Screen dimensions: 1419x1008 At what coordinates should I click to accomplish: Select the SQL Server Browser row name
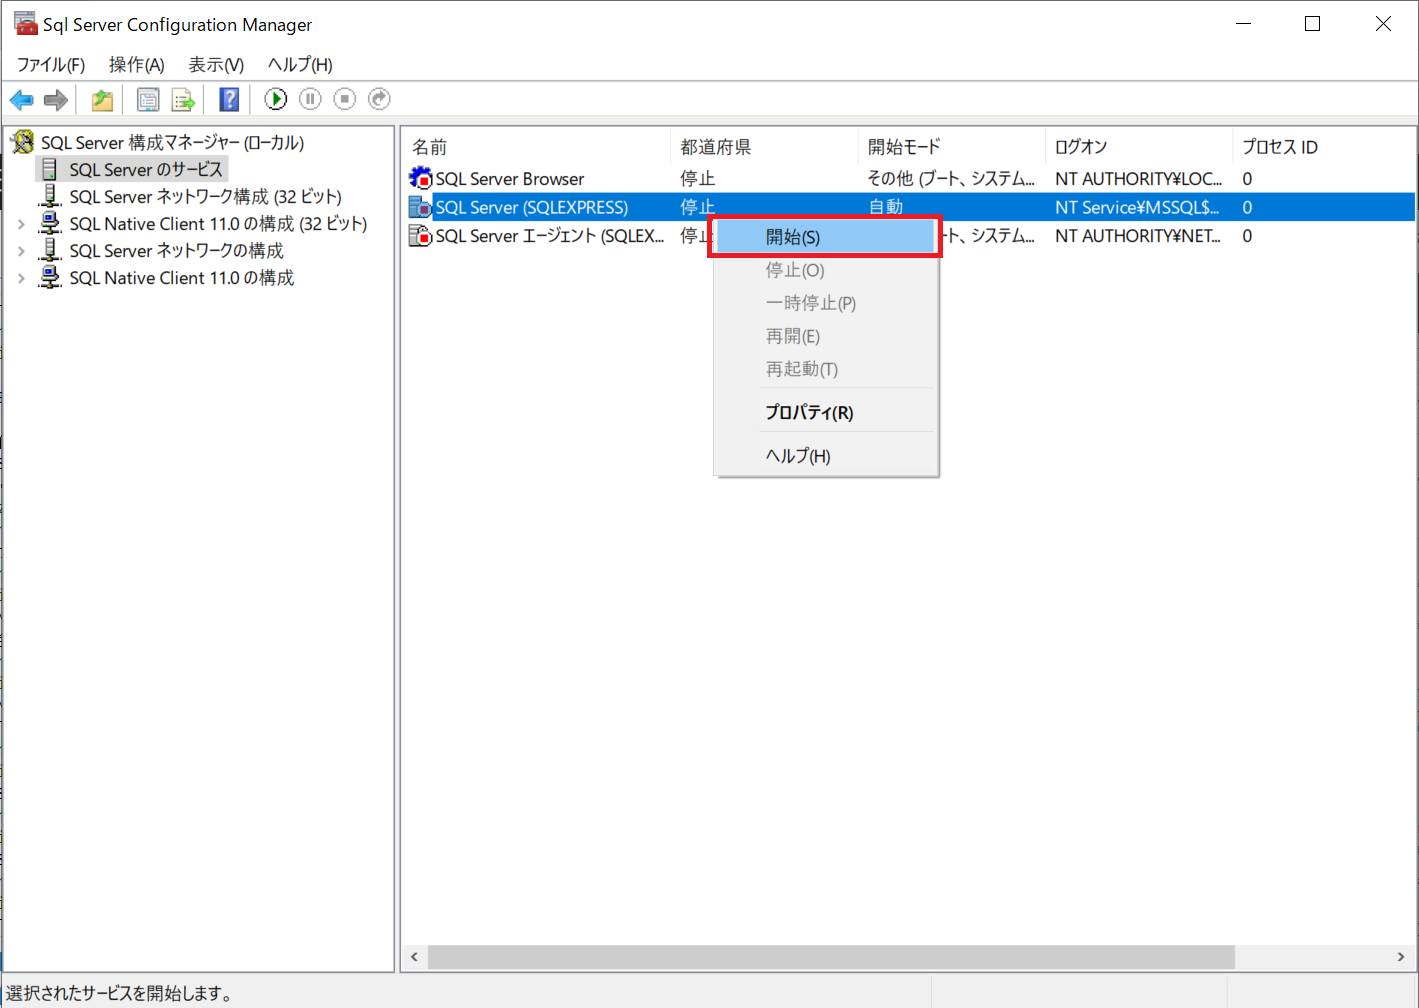(x=510, y=179)
